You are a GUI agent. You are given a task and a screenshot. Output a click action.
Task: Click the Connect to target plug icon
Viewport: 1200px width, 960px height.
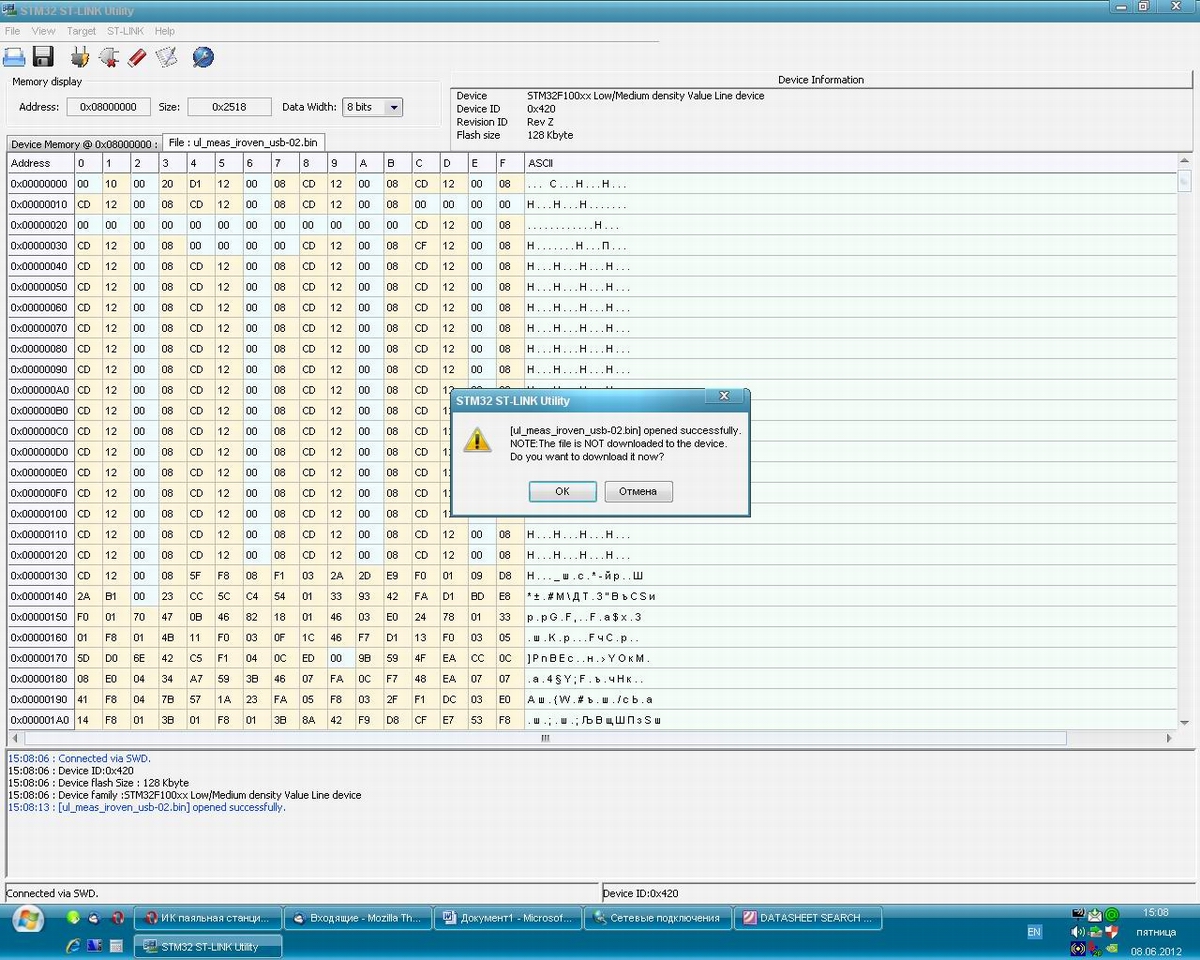click(x=80, y=57)
